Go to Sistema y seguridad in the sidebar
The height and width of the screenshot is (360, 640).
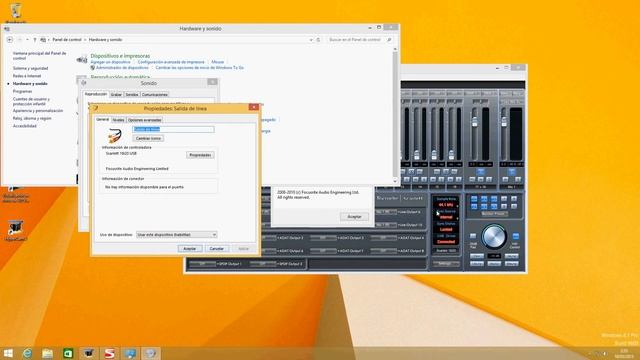[x=31, y=68]
